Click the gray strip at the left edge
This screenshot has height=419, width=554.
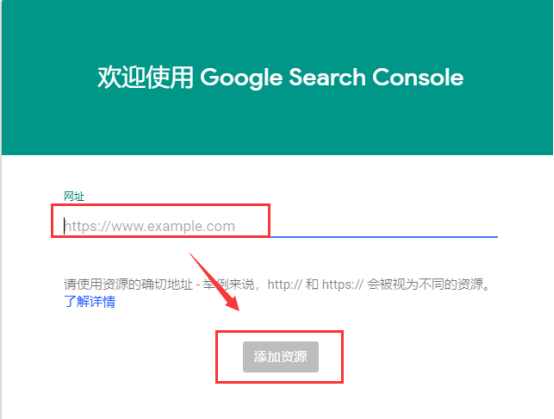point(1,286)
